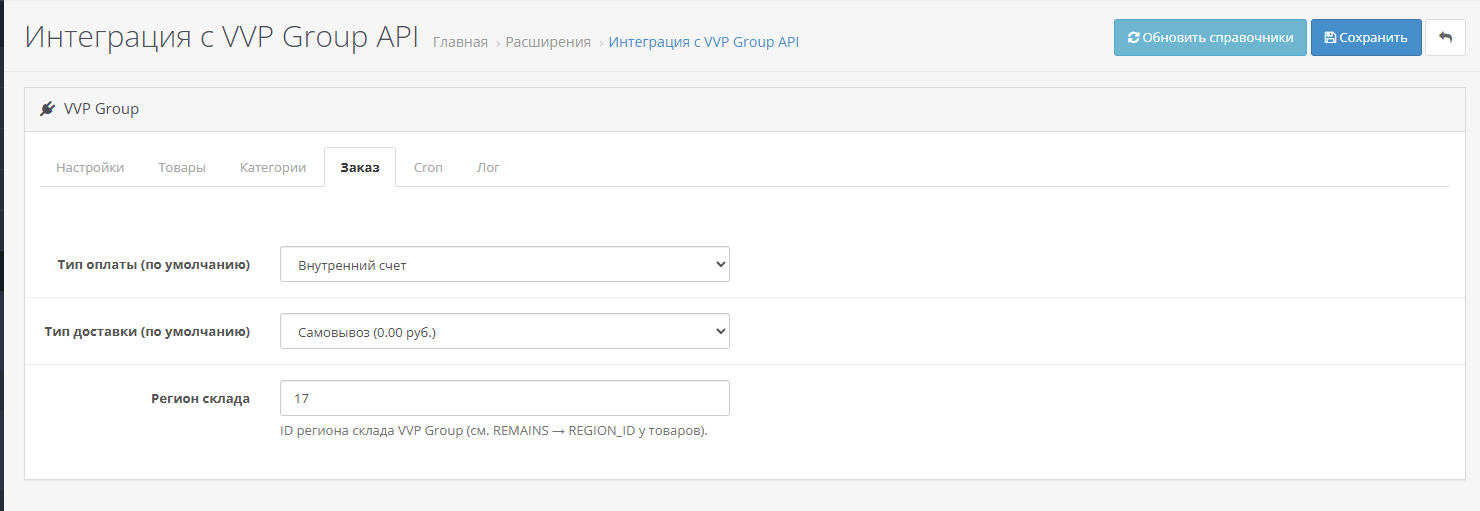Open the Категории tab
Image resolution: width=1480 pixels, height=511 pixels.
(273, 167)
